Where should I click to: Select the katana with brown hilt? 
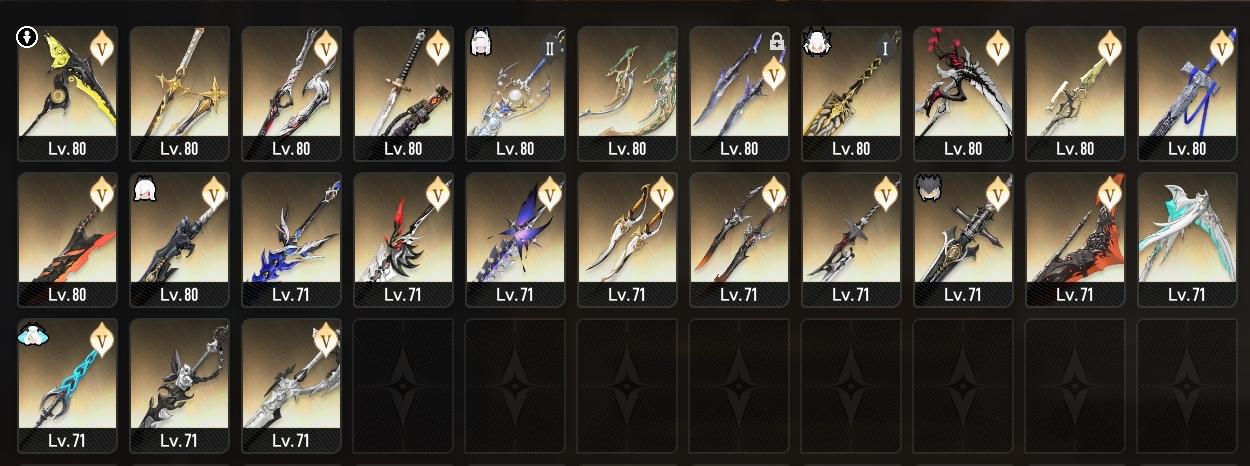[x=403, y=93]
